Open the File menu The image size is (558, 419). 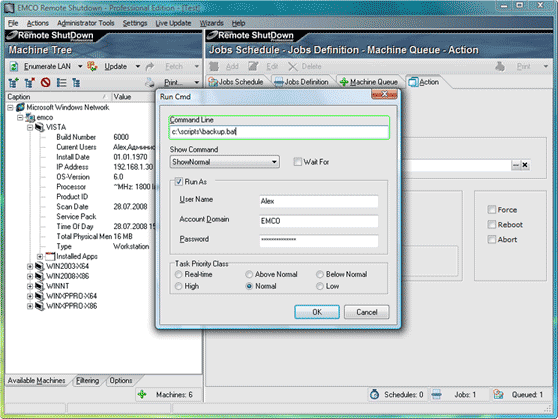click(x=13, y=23)
